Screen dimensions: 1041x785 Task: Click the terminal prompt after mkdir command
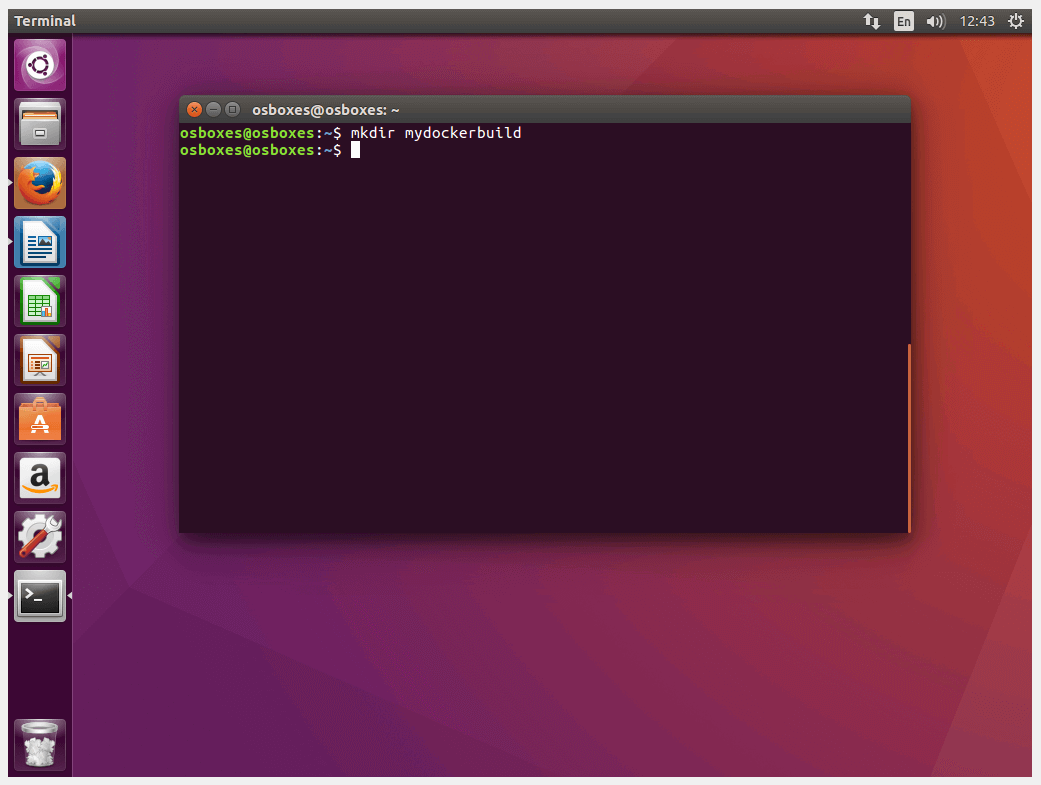355,149
